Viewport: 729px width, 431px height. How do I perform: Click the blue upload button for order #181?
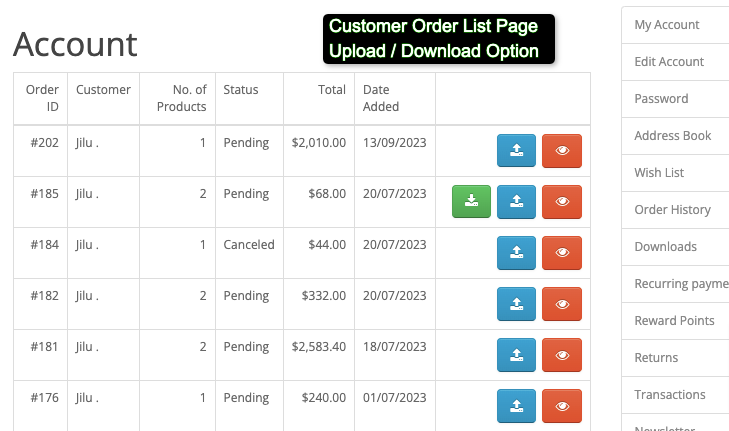(516, 355)
